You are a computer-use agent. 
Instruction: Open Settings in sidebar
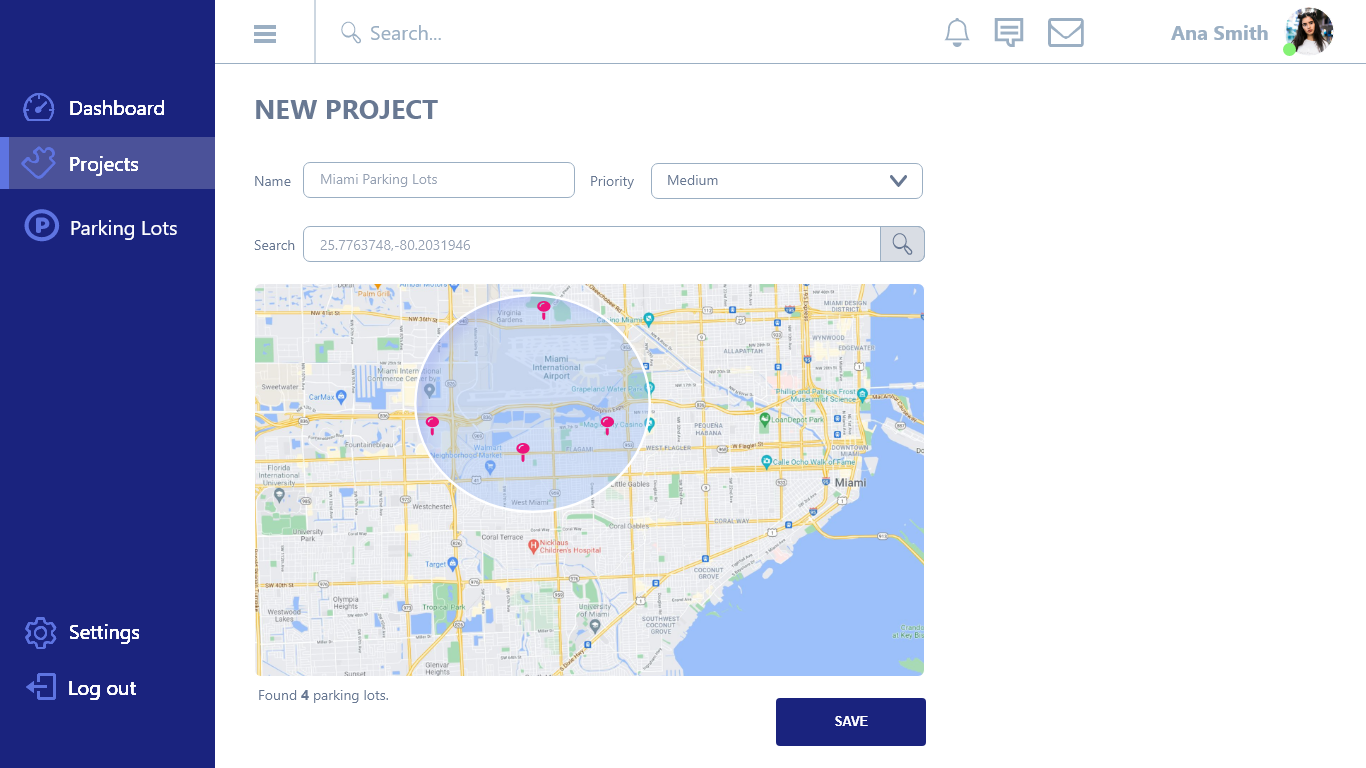tap(107, 632)
